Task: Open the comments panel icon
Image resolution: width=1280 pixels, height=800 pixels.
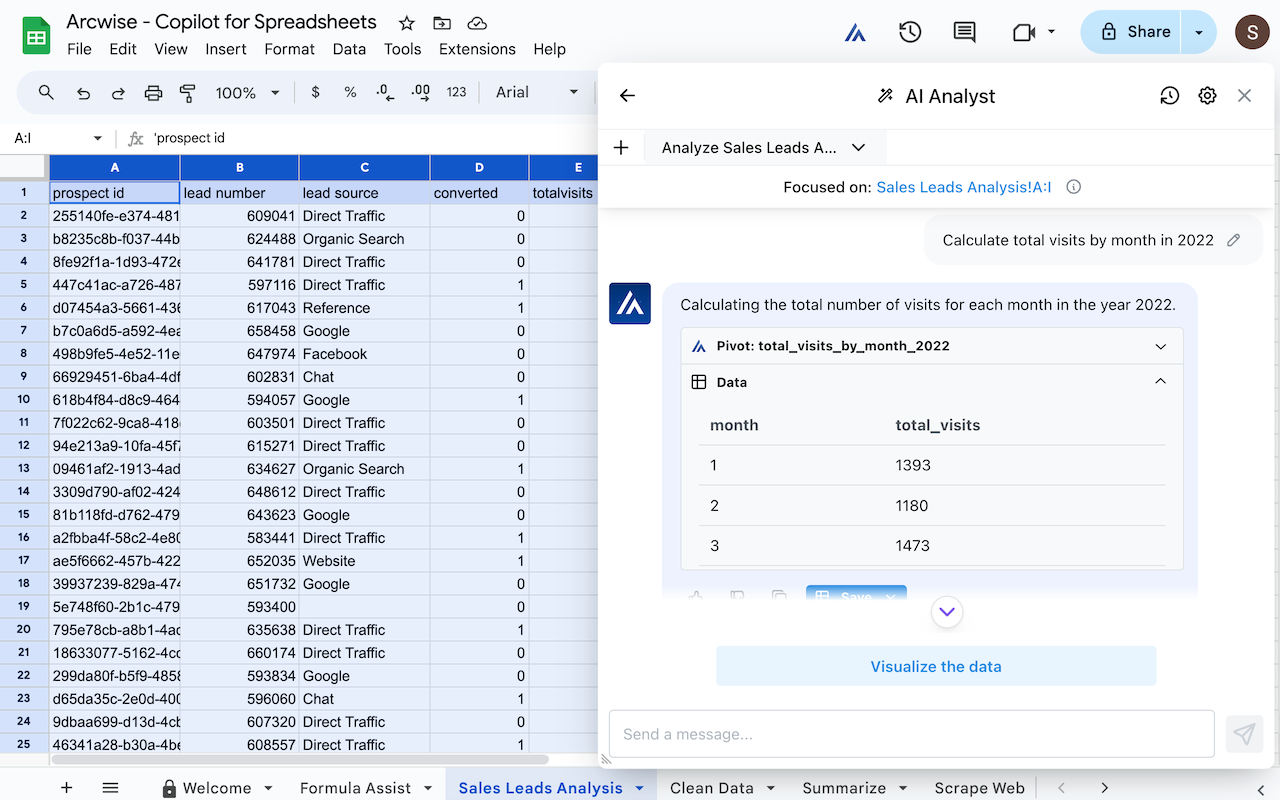Action: pyautogui.click(x=963, y=32)
